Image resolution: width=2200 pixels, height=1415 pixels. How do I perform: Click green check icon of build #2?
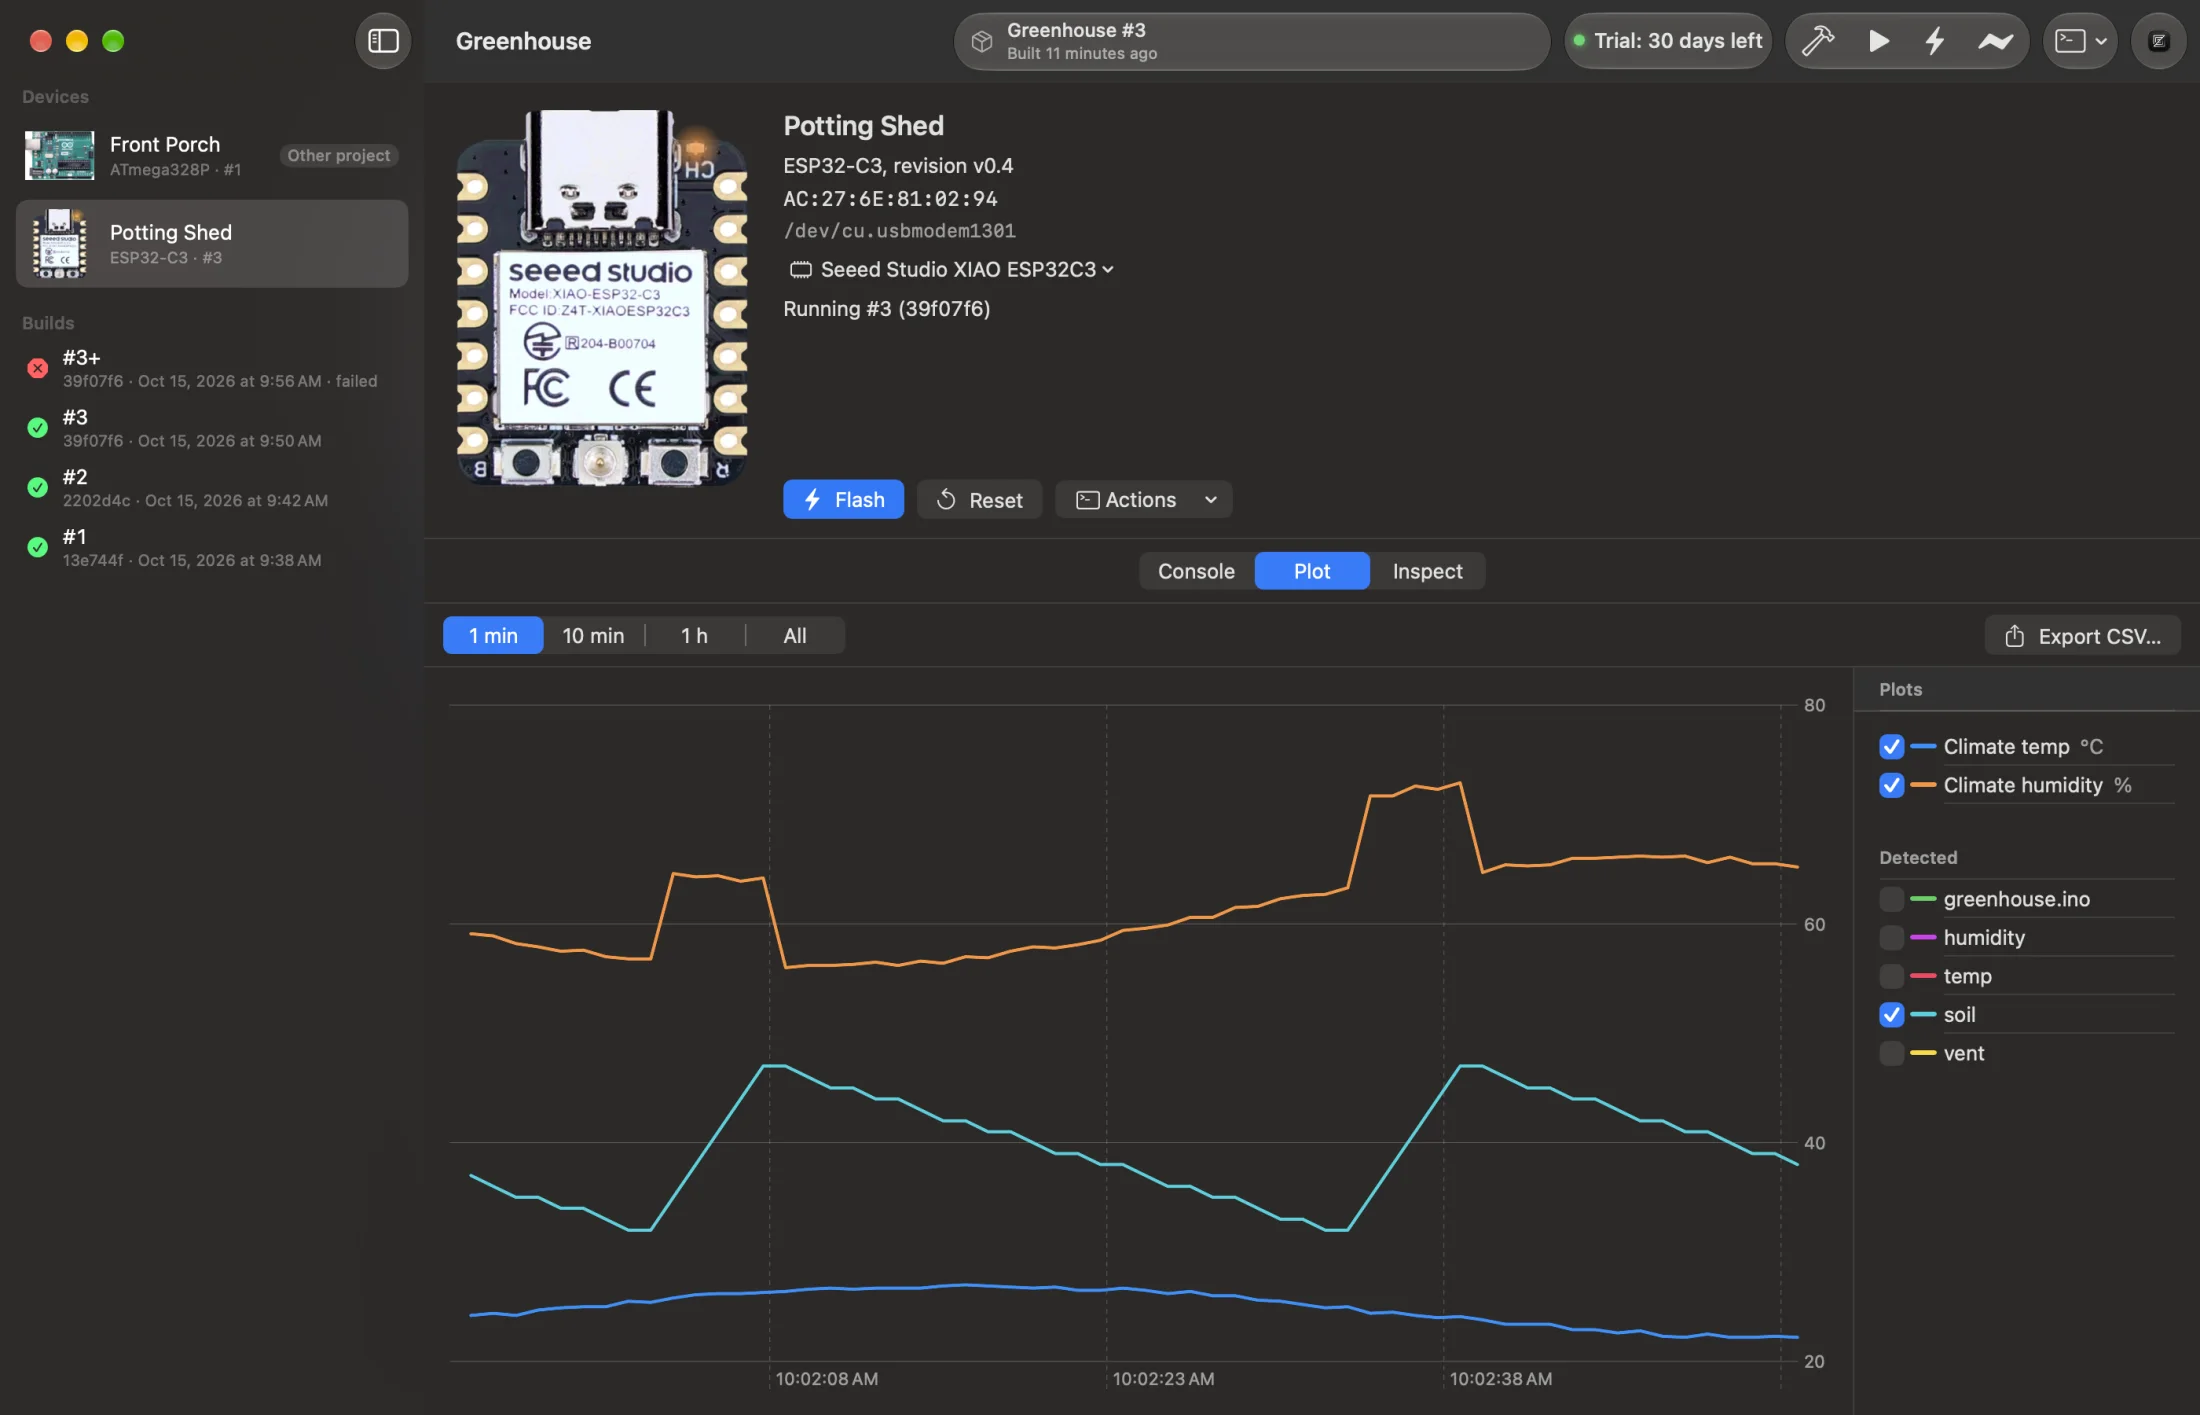point(37,487)
